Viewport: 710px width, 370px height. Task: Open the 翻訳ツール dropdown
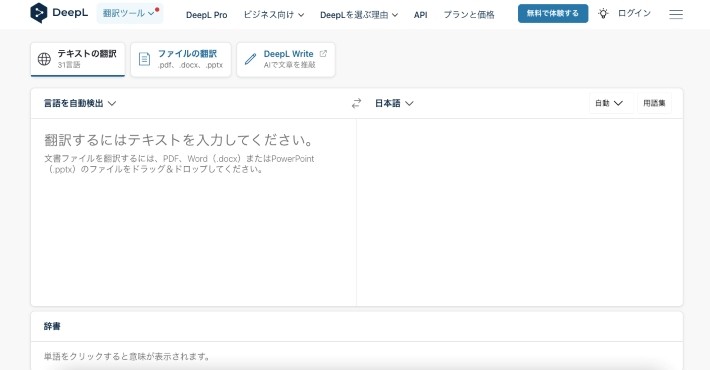(x=130, y=13)
